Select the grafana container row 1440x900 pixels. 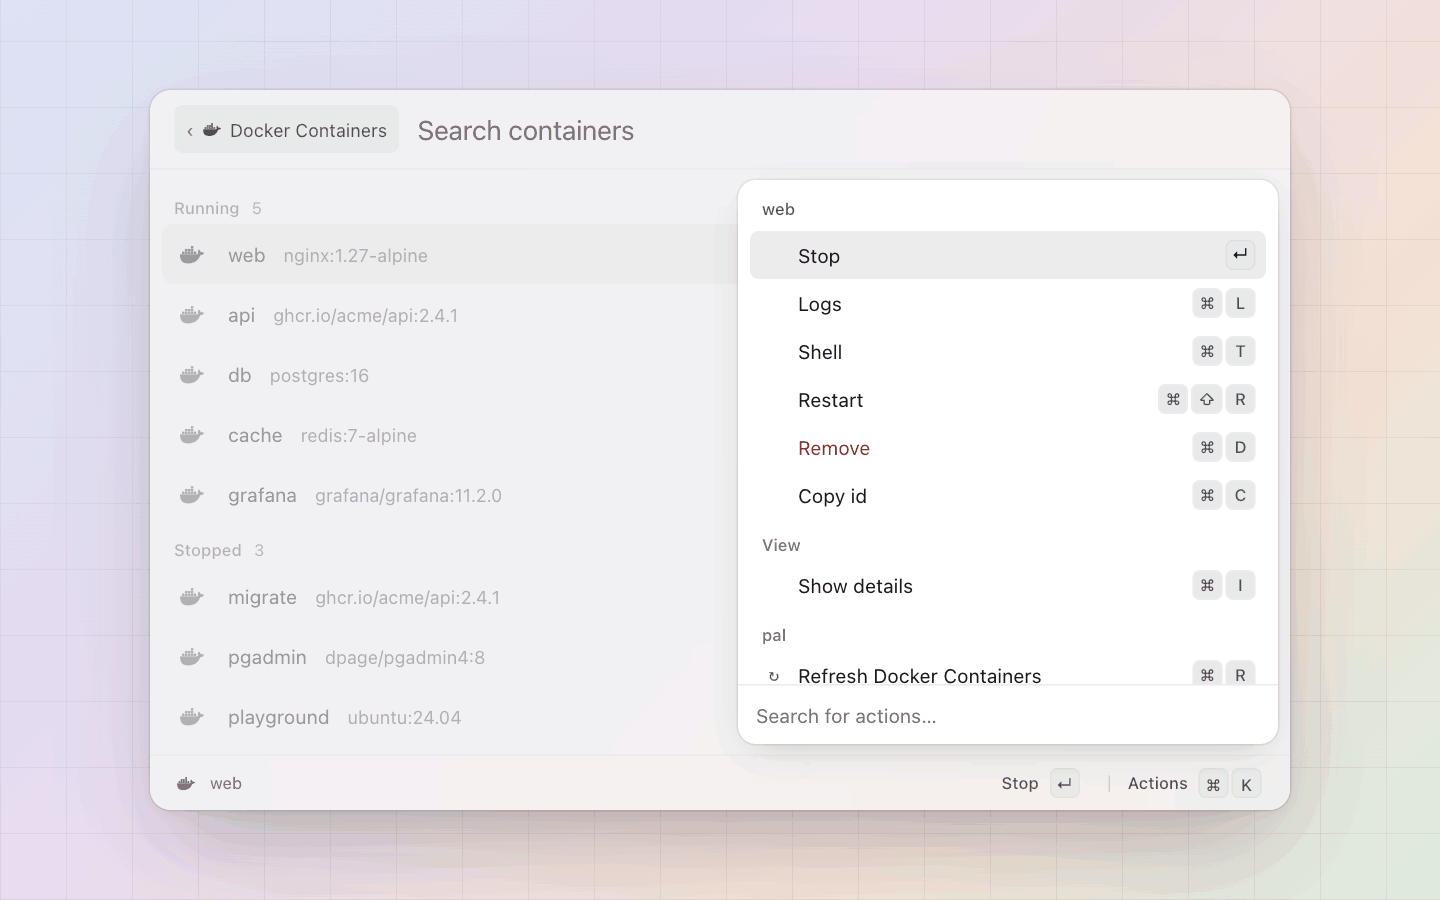click(x=450, y=496)
